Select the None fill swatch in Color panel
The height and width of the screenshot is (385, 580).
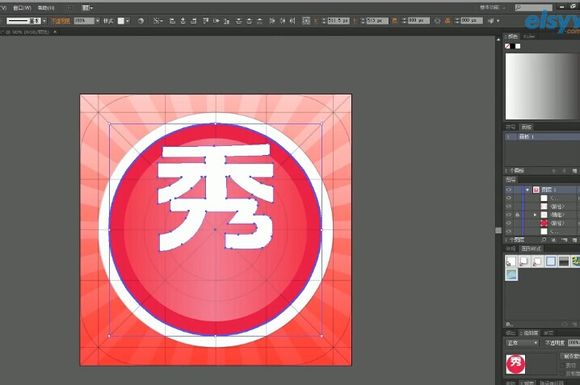[508, 46]
